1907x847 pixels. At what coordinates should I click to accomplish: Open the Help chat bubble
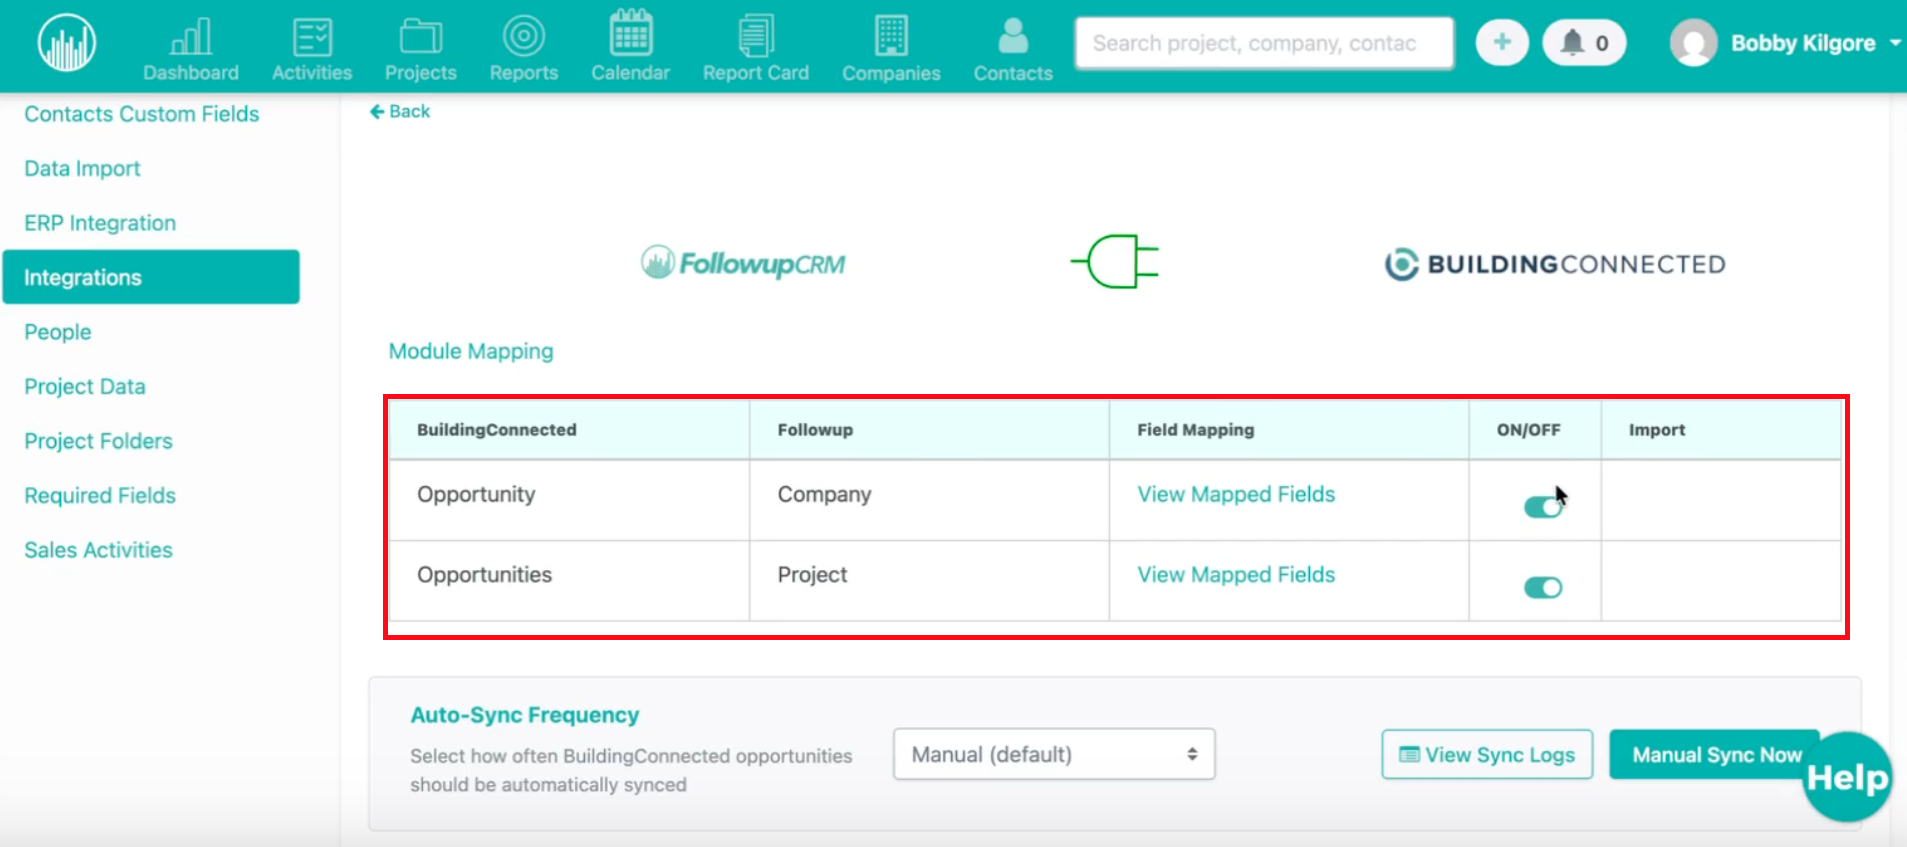pyautogui.click(x=1846, y=777)
